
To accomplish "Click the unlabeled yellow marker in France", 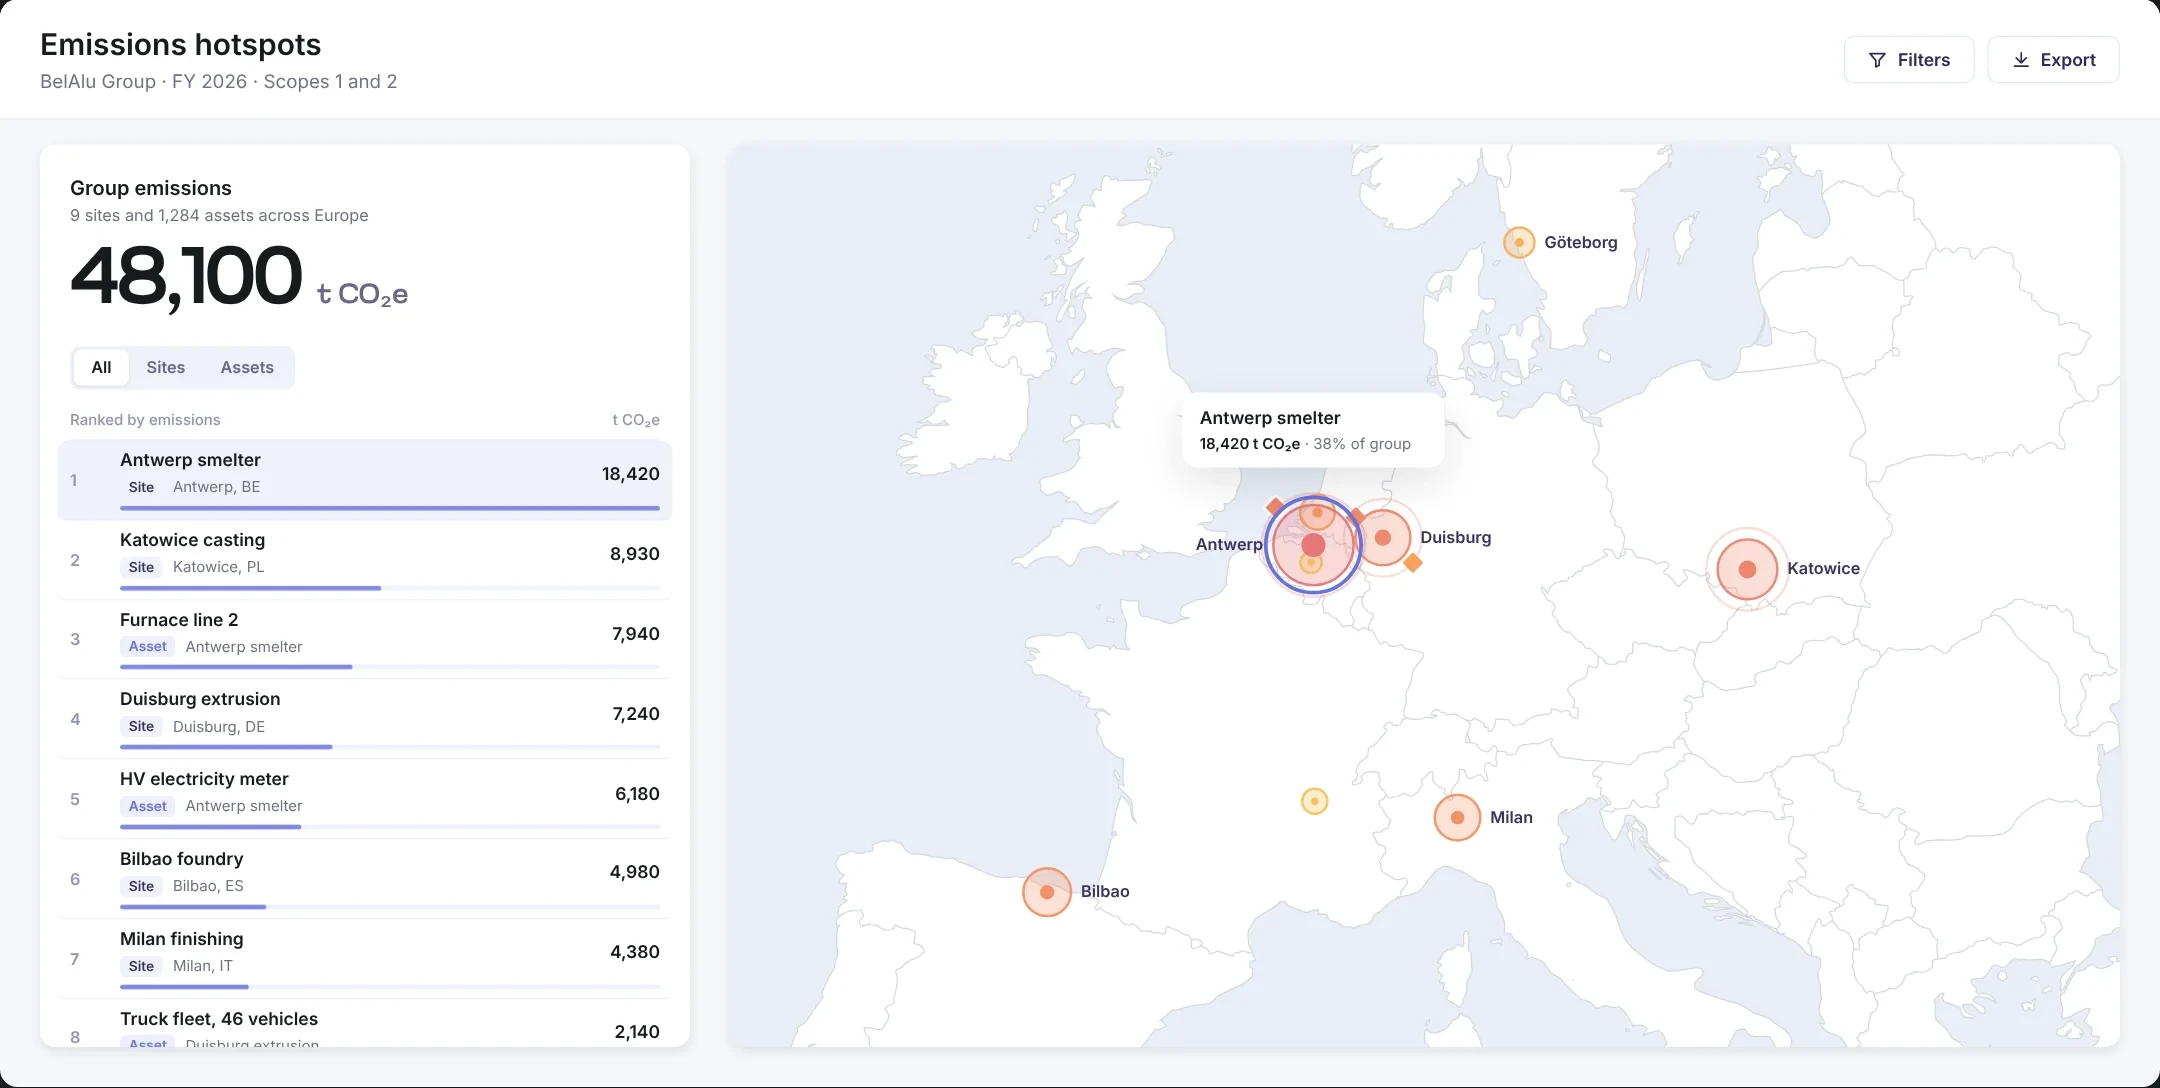I will point(1314,801).
